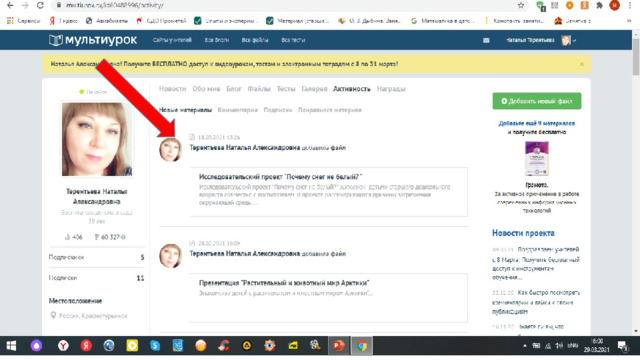
Task: Open the project 'Почему снег не белый?'
Action: coord(280,177)
